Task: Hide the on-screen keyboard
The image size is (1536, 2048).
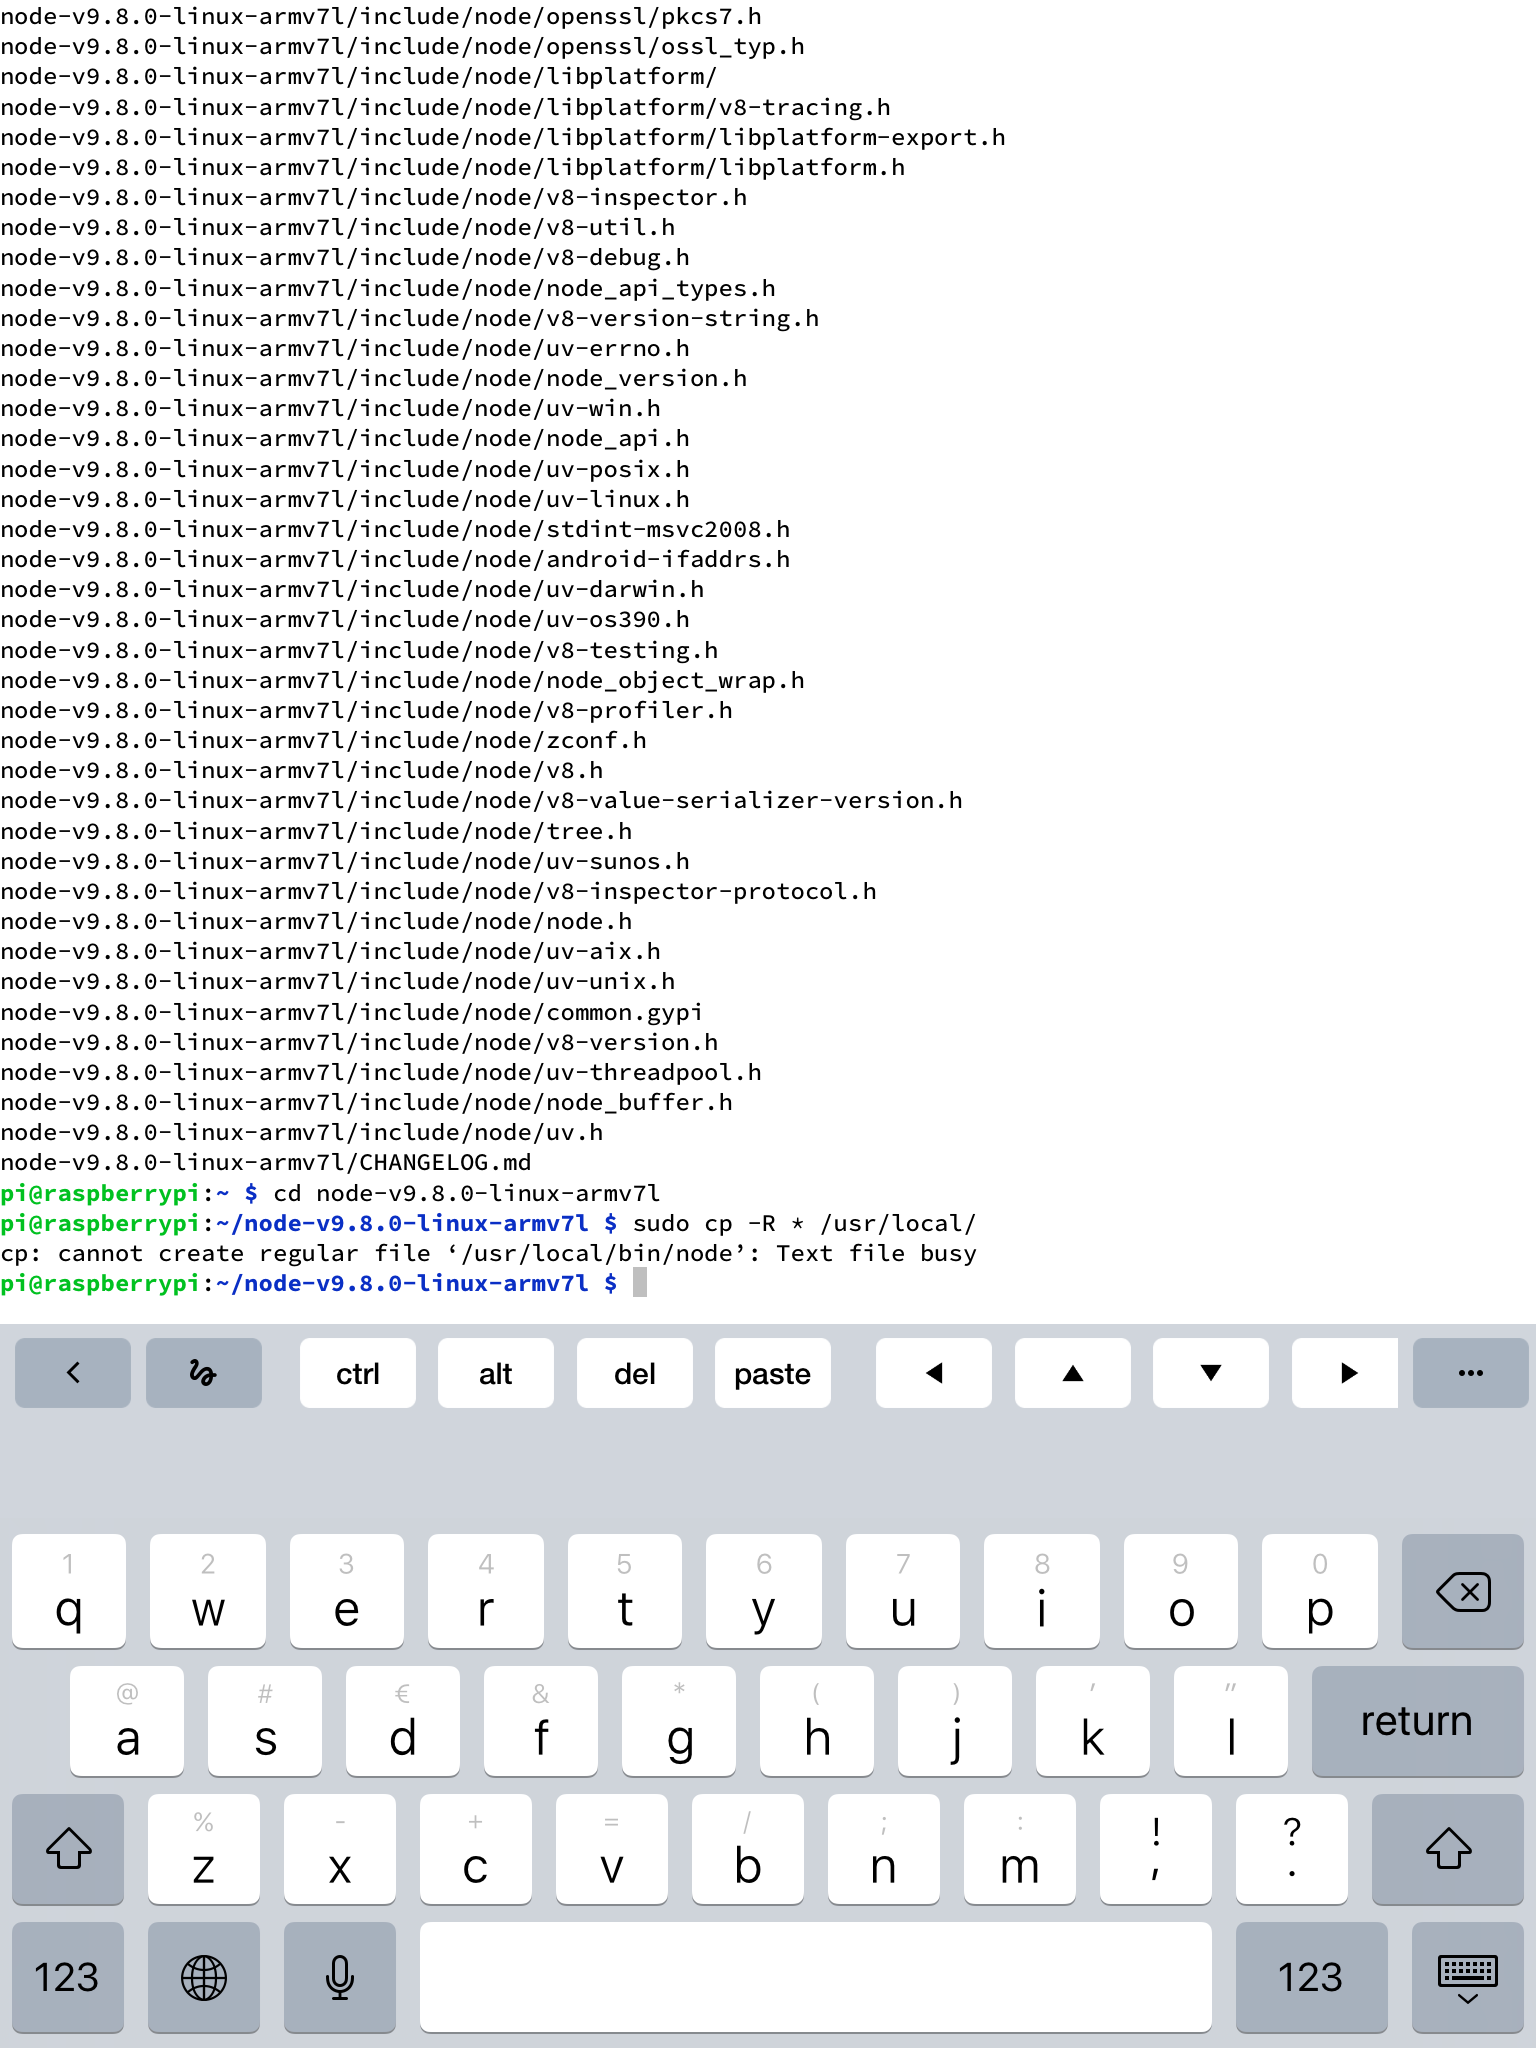Action: [x=1467, y=1977]
